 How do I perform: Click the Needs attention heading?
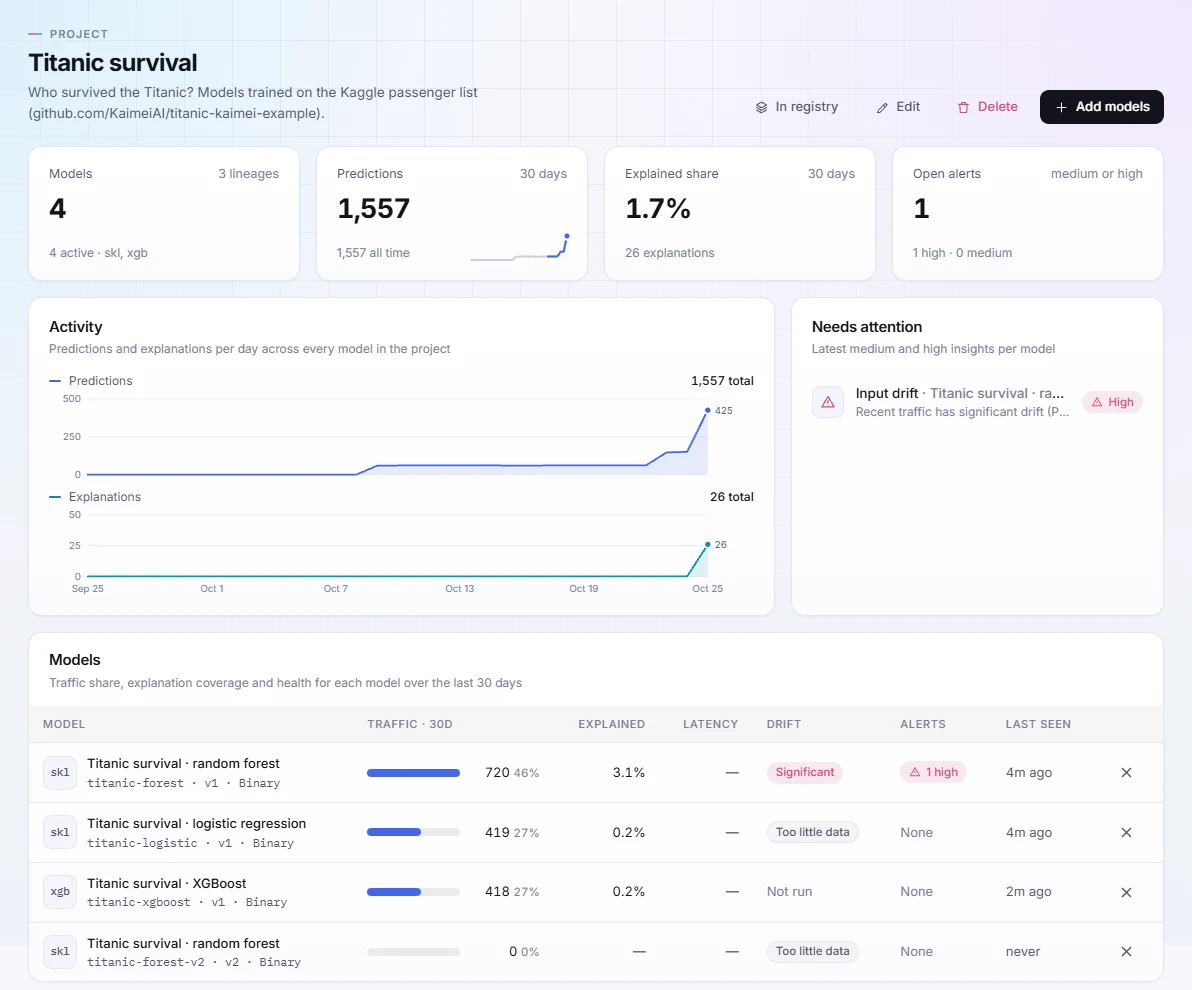pyautogui.click(x=867, y=327)
